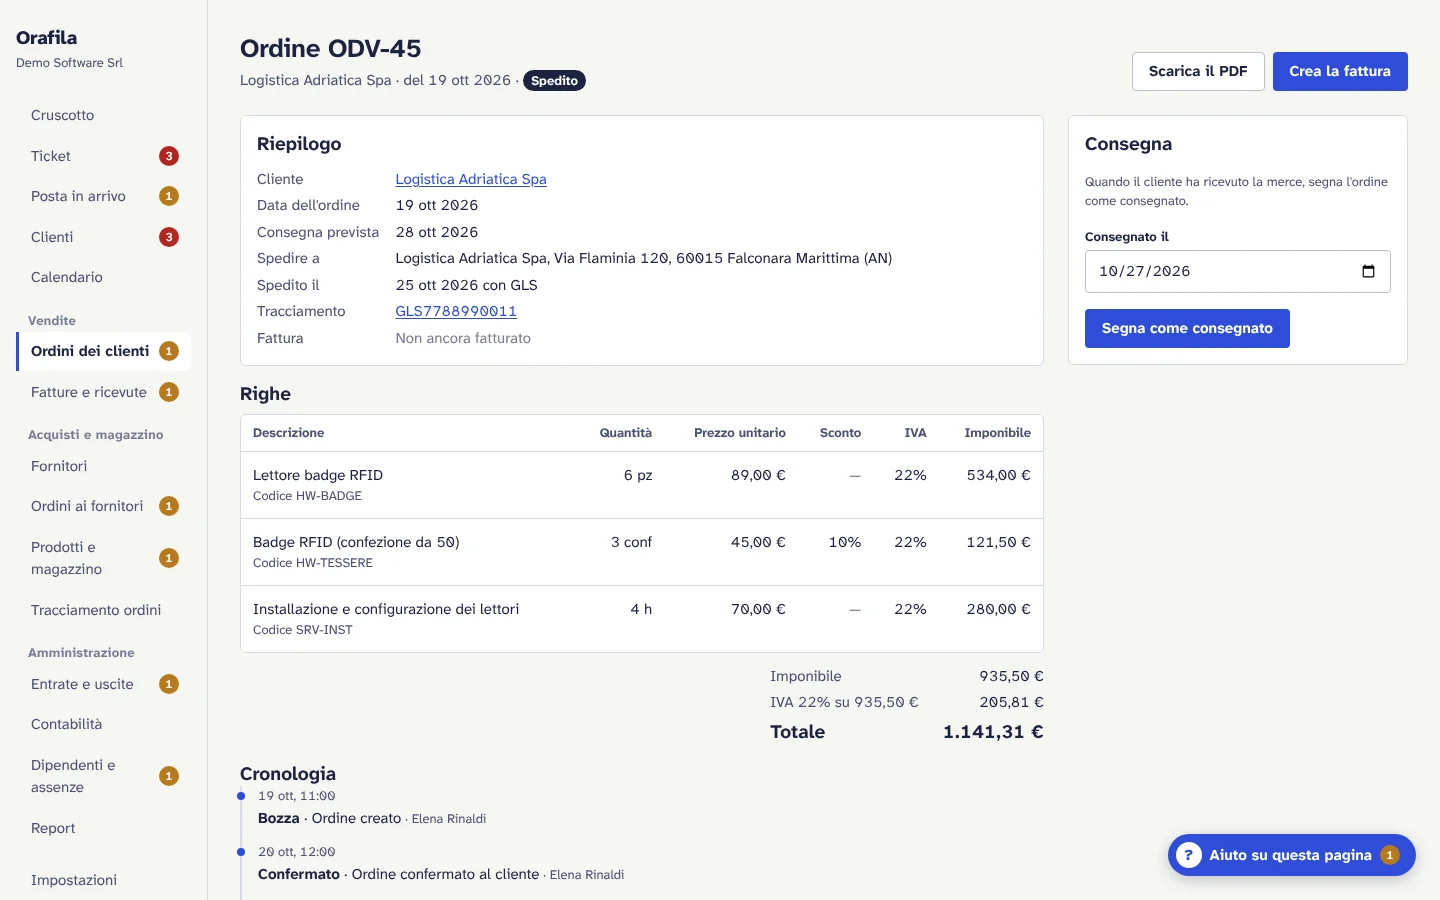Focus the Consegnato il date field
The image size is (1440, 900).
[1237, 271]
